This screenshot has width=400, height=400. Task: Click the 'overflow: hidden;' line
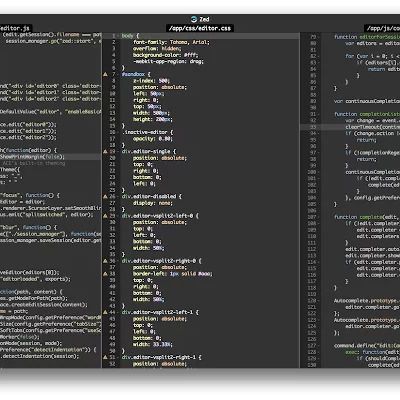(x=157, y=48)
